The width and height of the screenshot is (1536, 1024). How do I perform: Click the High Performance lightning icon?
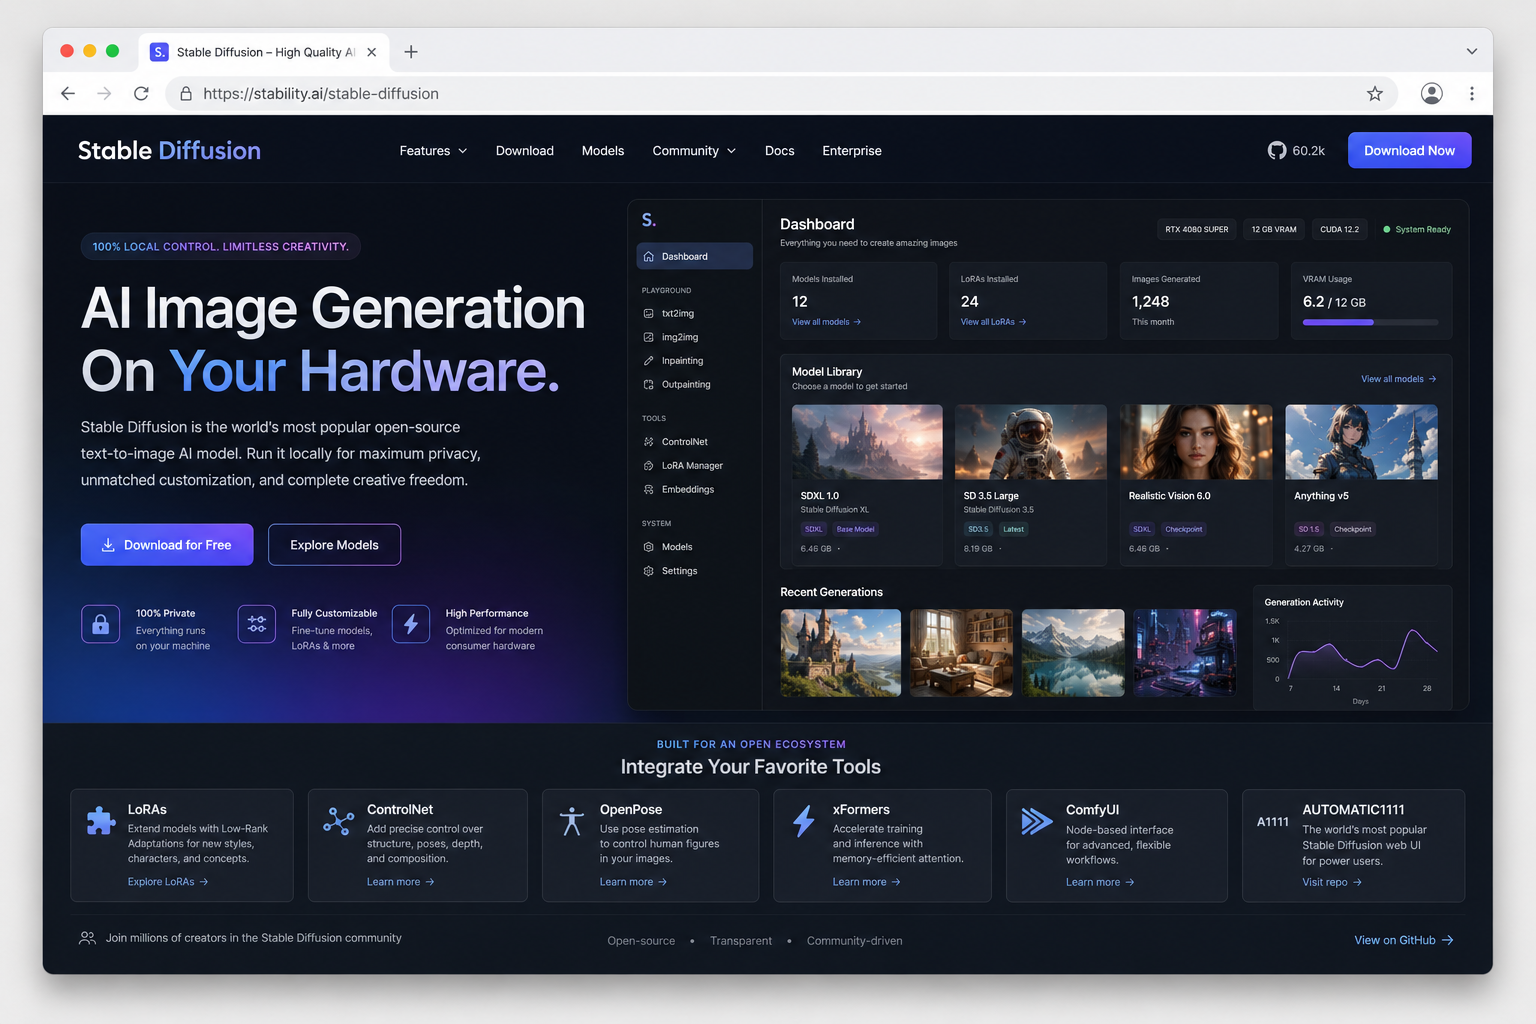[411, 625]
